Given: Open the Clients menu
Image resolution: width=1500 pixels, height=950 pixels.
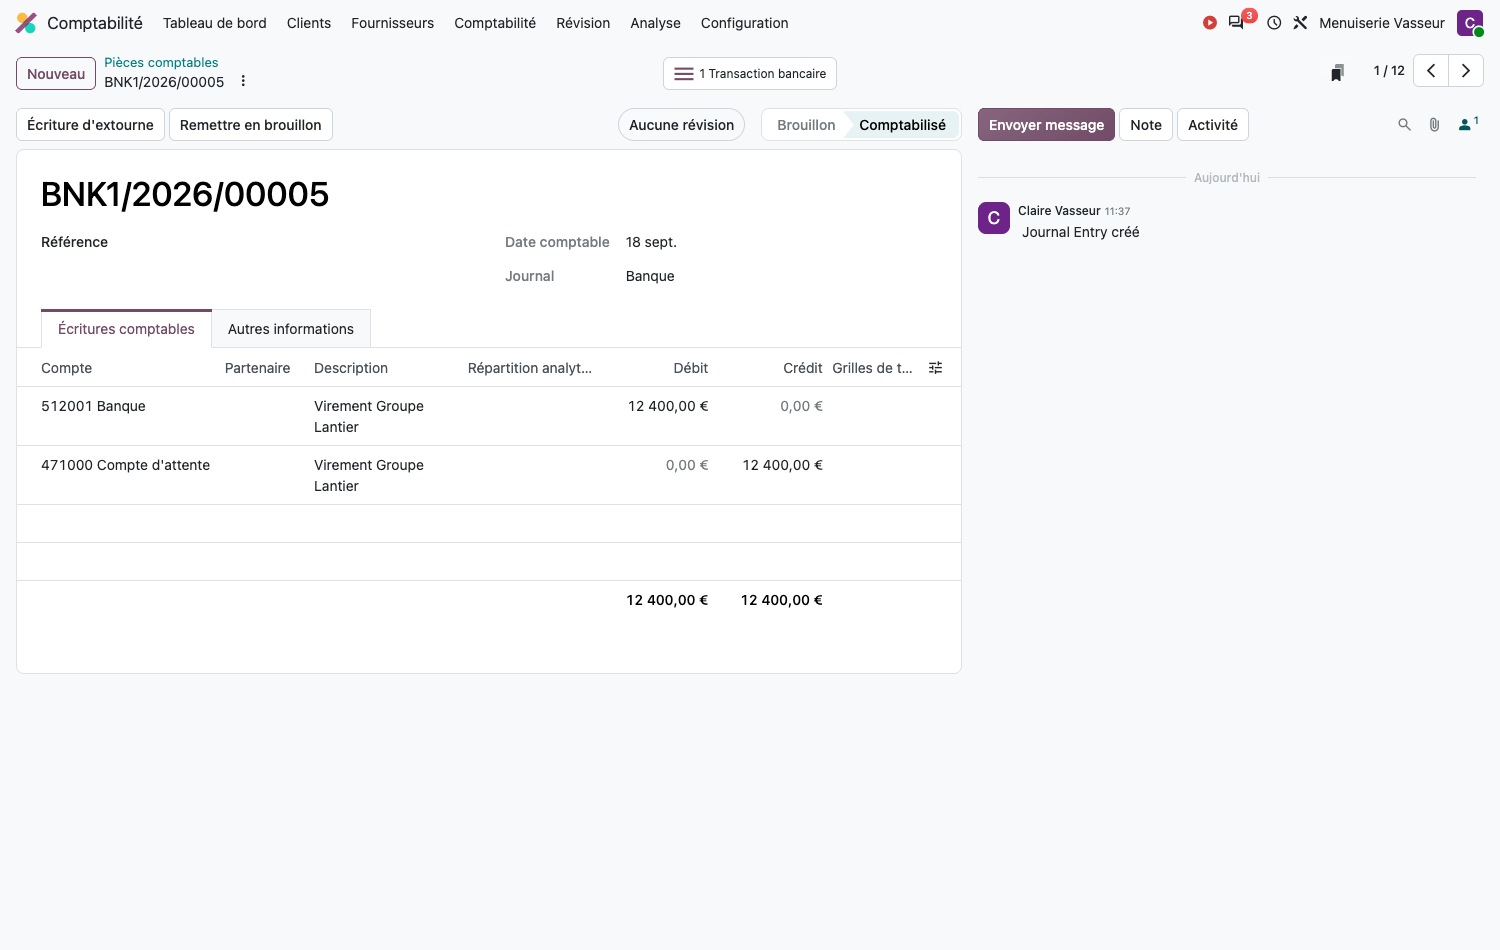Looking at the screenshot, I should 309,23.
